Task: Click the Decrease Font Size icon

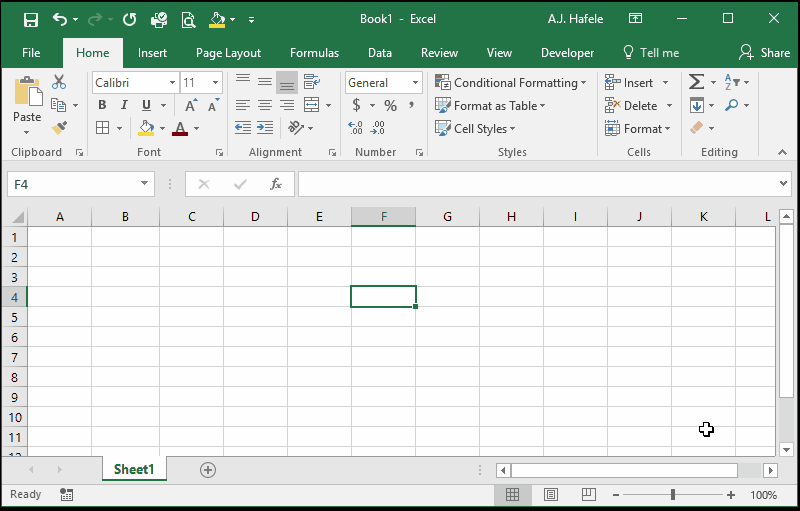Action: click(x=213, y=106)
